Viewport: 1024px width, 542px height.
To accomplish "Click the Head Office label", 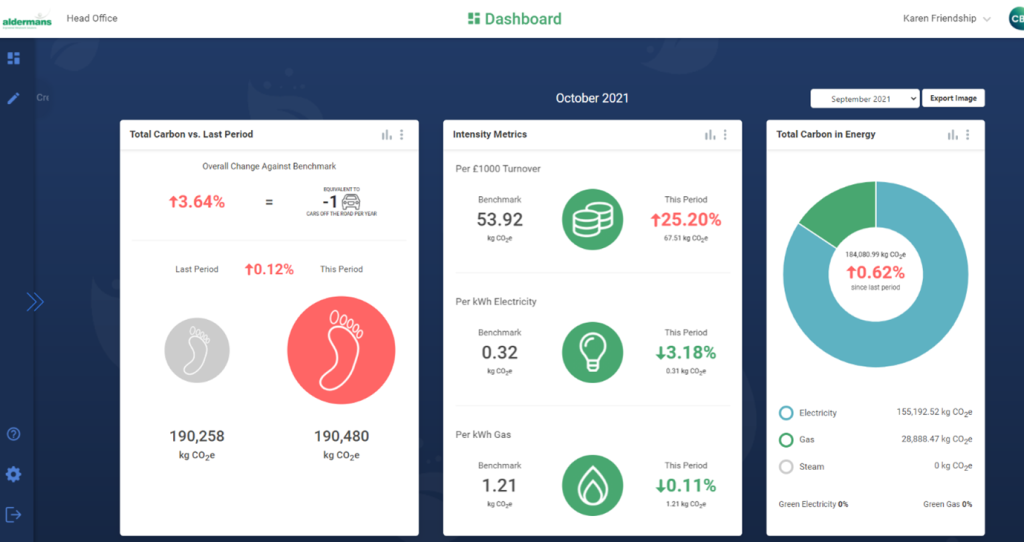I will [x=92, y=18].
